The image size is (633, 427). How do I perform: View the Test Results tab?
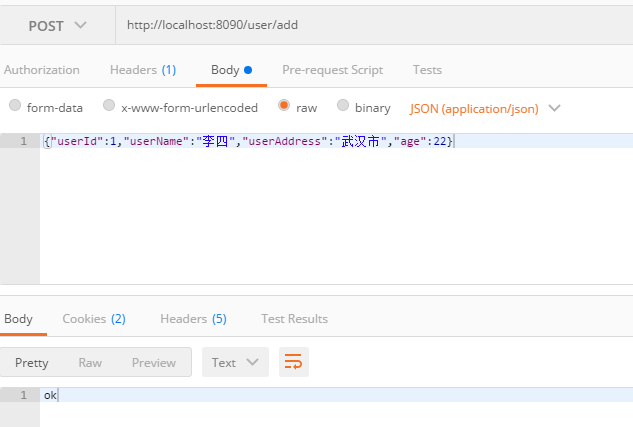coord(294,319)
